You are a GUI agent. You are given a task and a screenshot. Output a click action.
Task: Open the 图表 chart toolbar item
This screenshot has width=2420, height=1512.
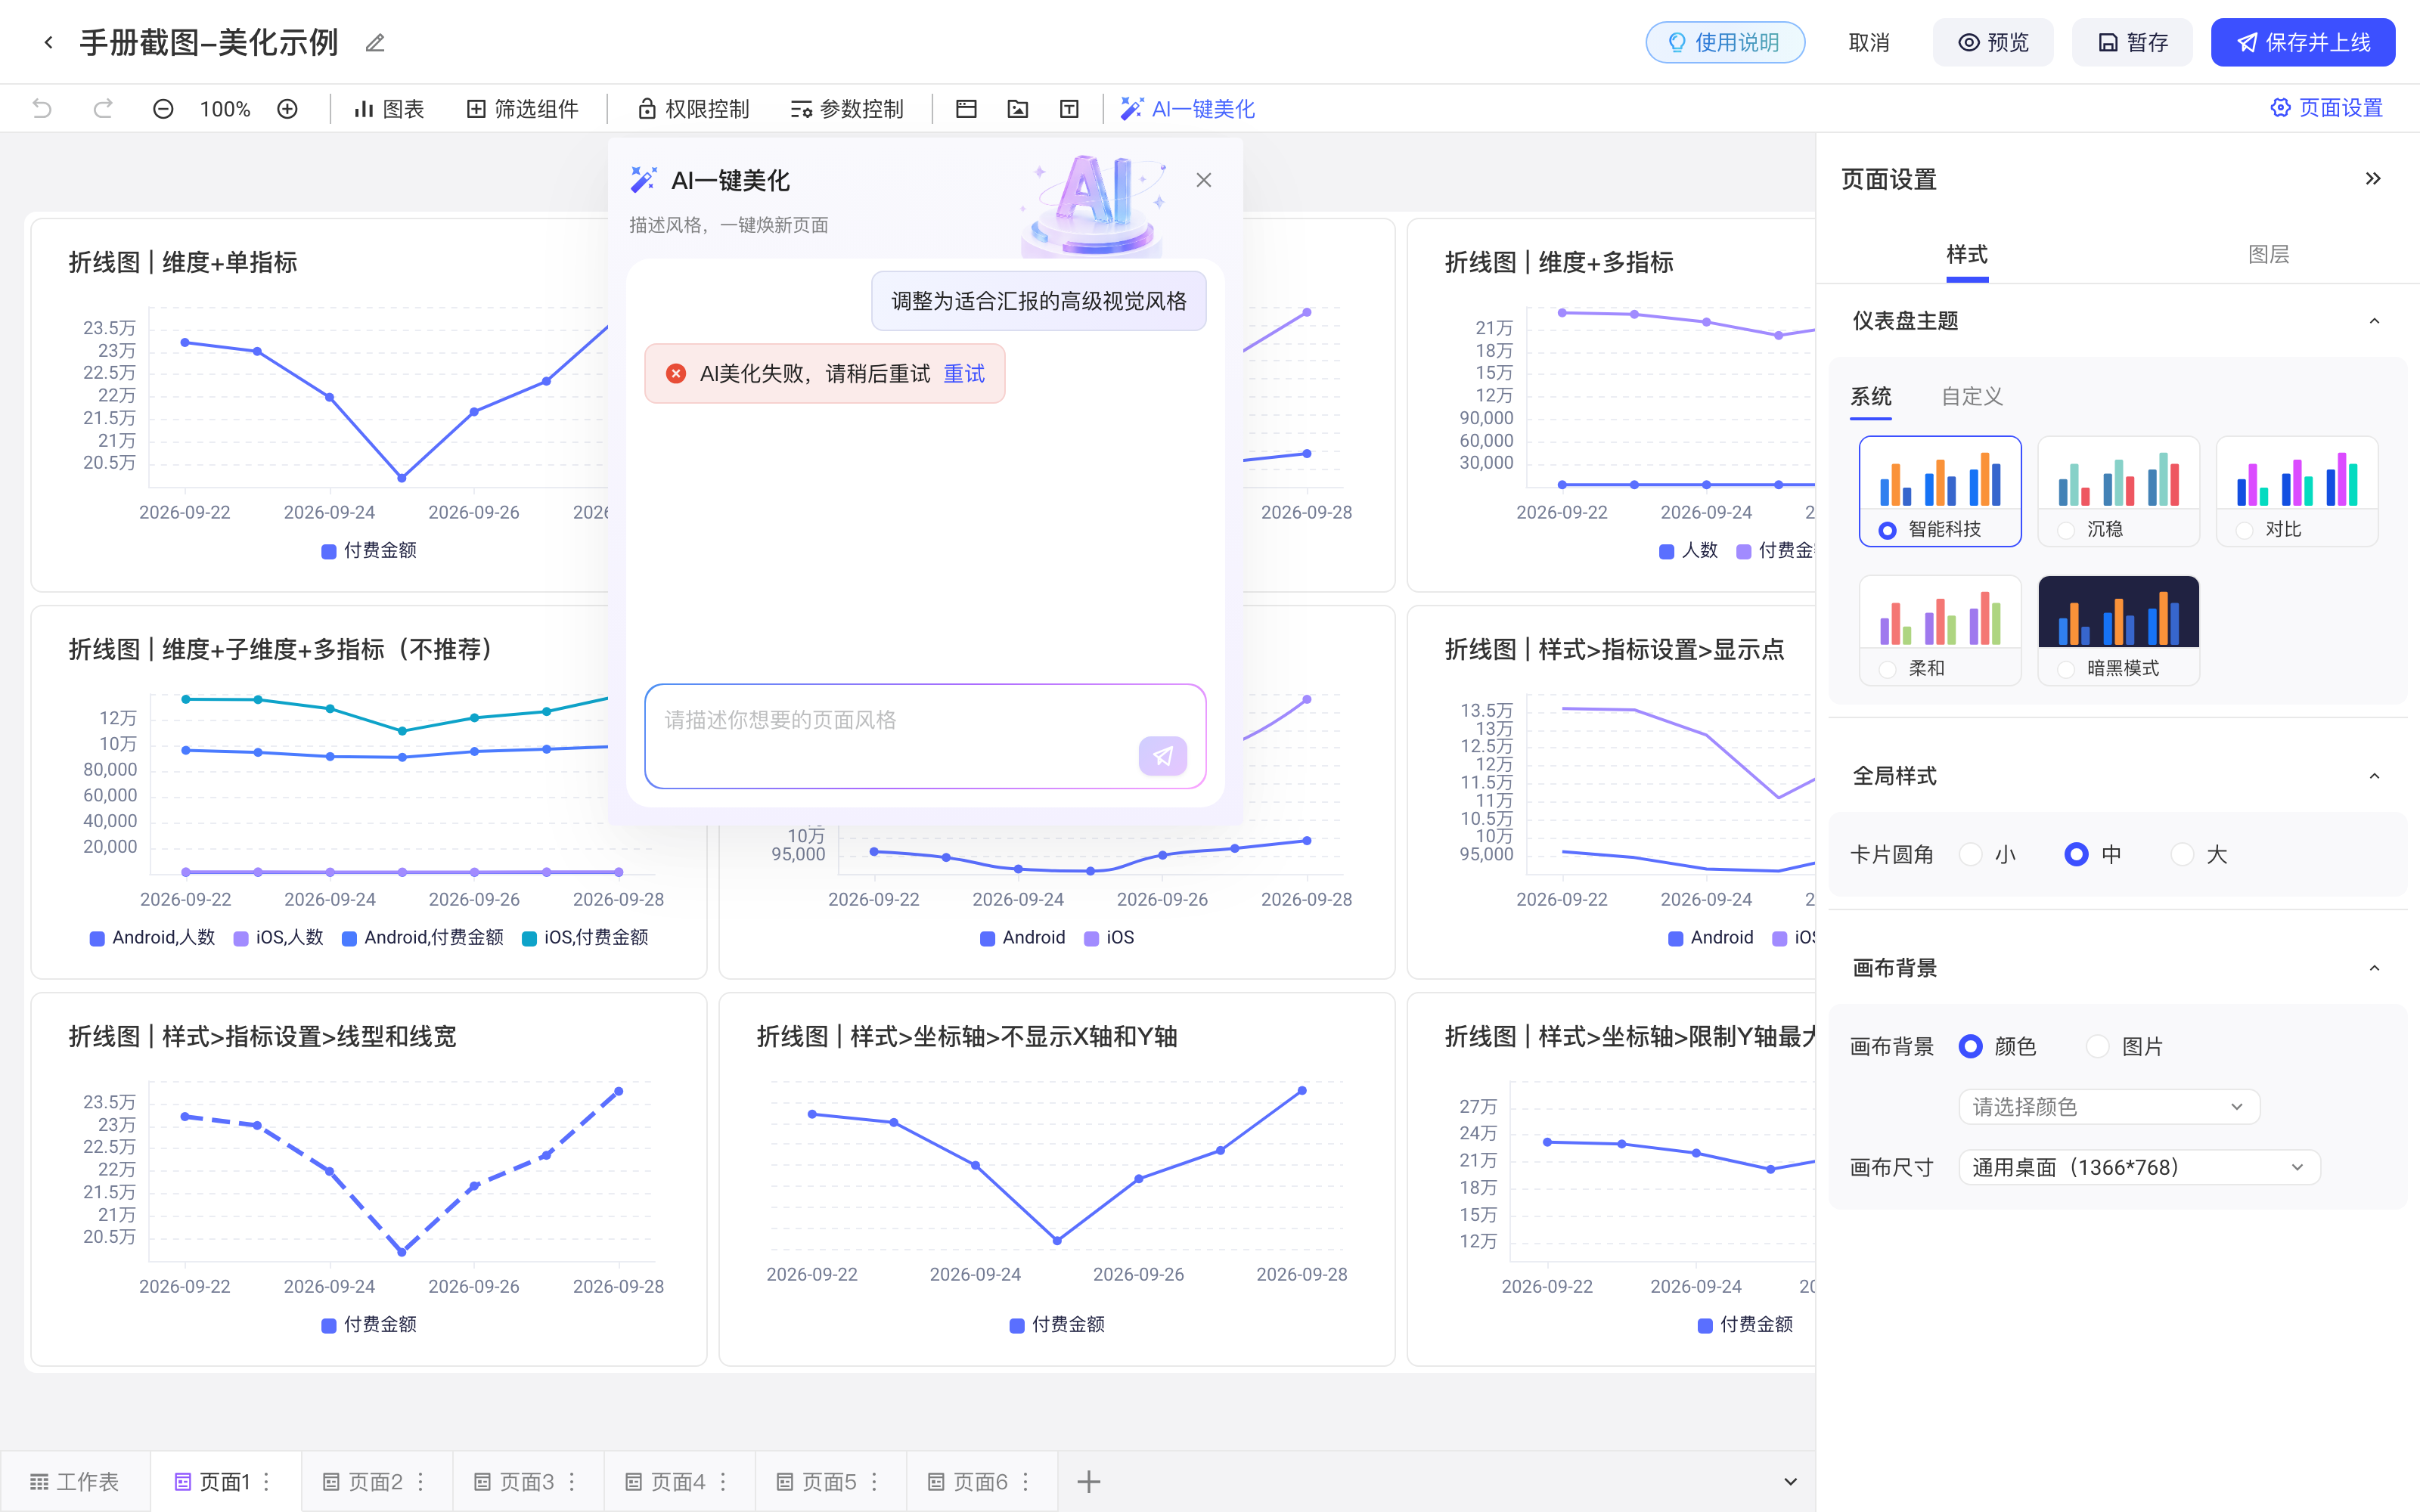pos(389,108)
